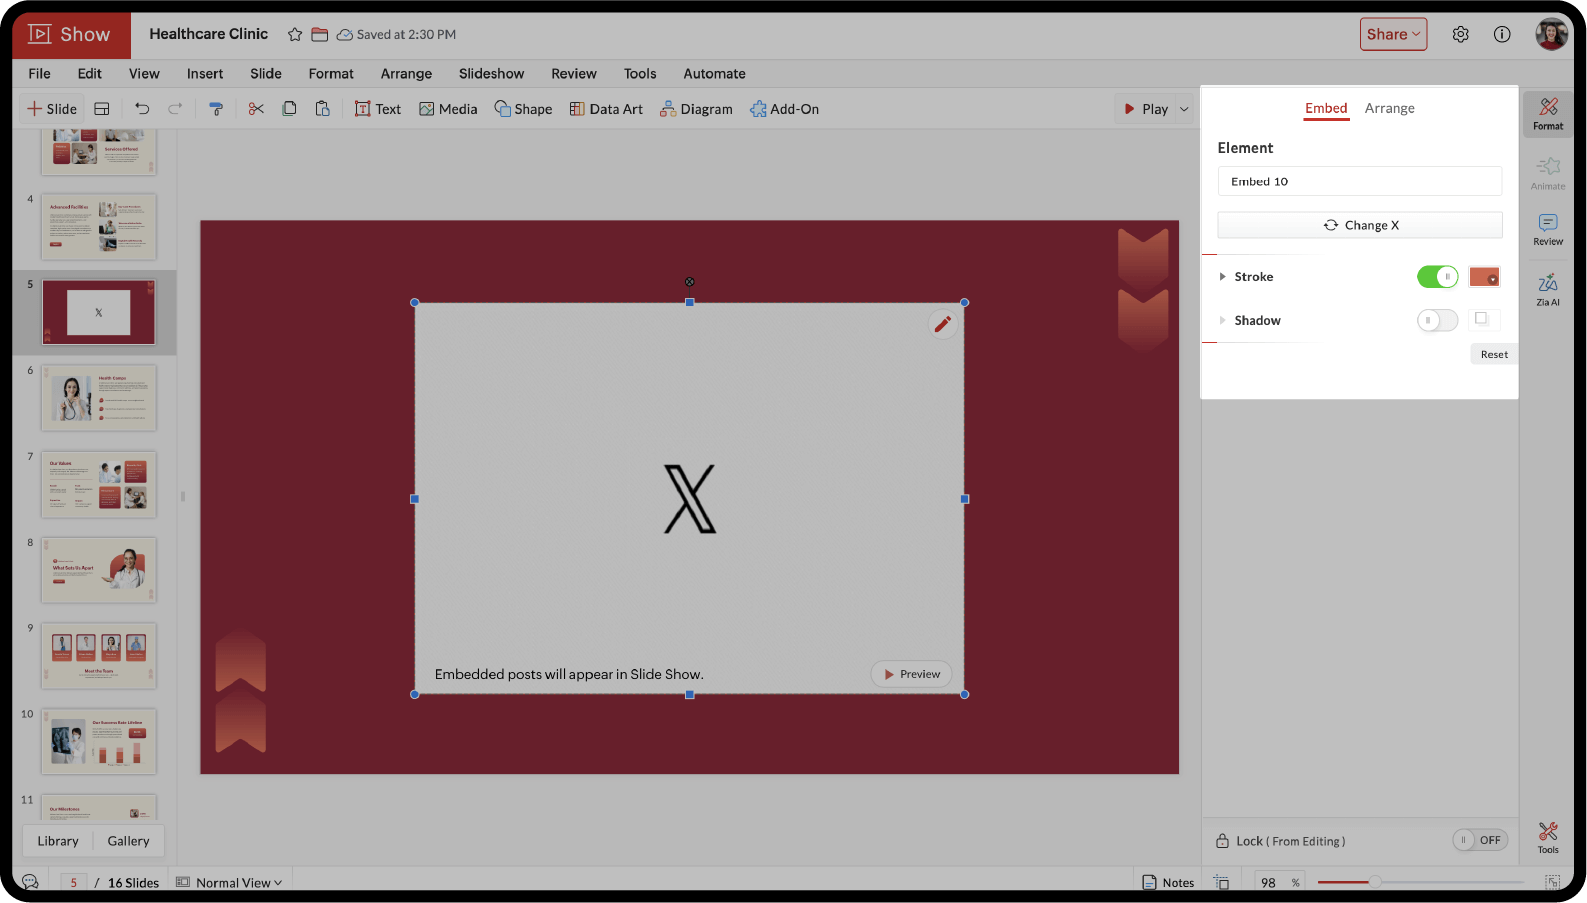The width and height of the screenshot is (1587, 903).
Task: Click the Preview button on embed
Action: click(911, 675)
